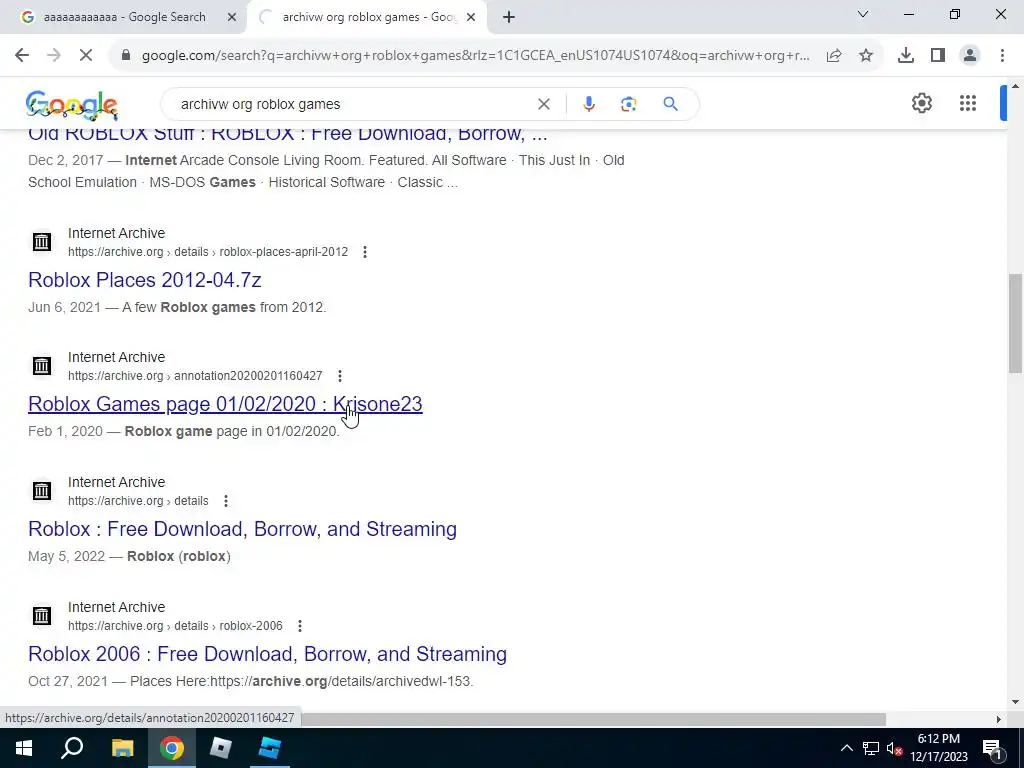The height and width of the screenshot is (768, 1024).
Task: Click the vertical scrollbar thumb
Action: (1015, 323)
